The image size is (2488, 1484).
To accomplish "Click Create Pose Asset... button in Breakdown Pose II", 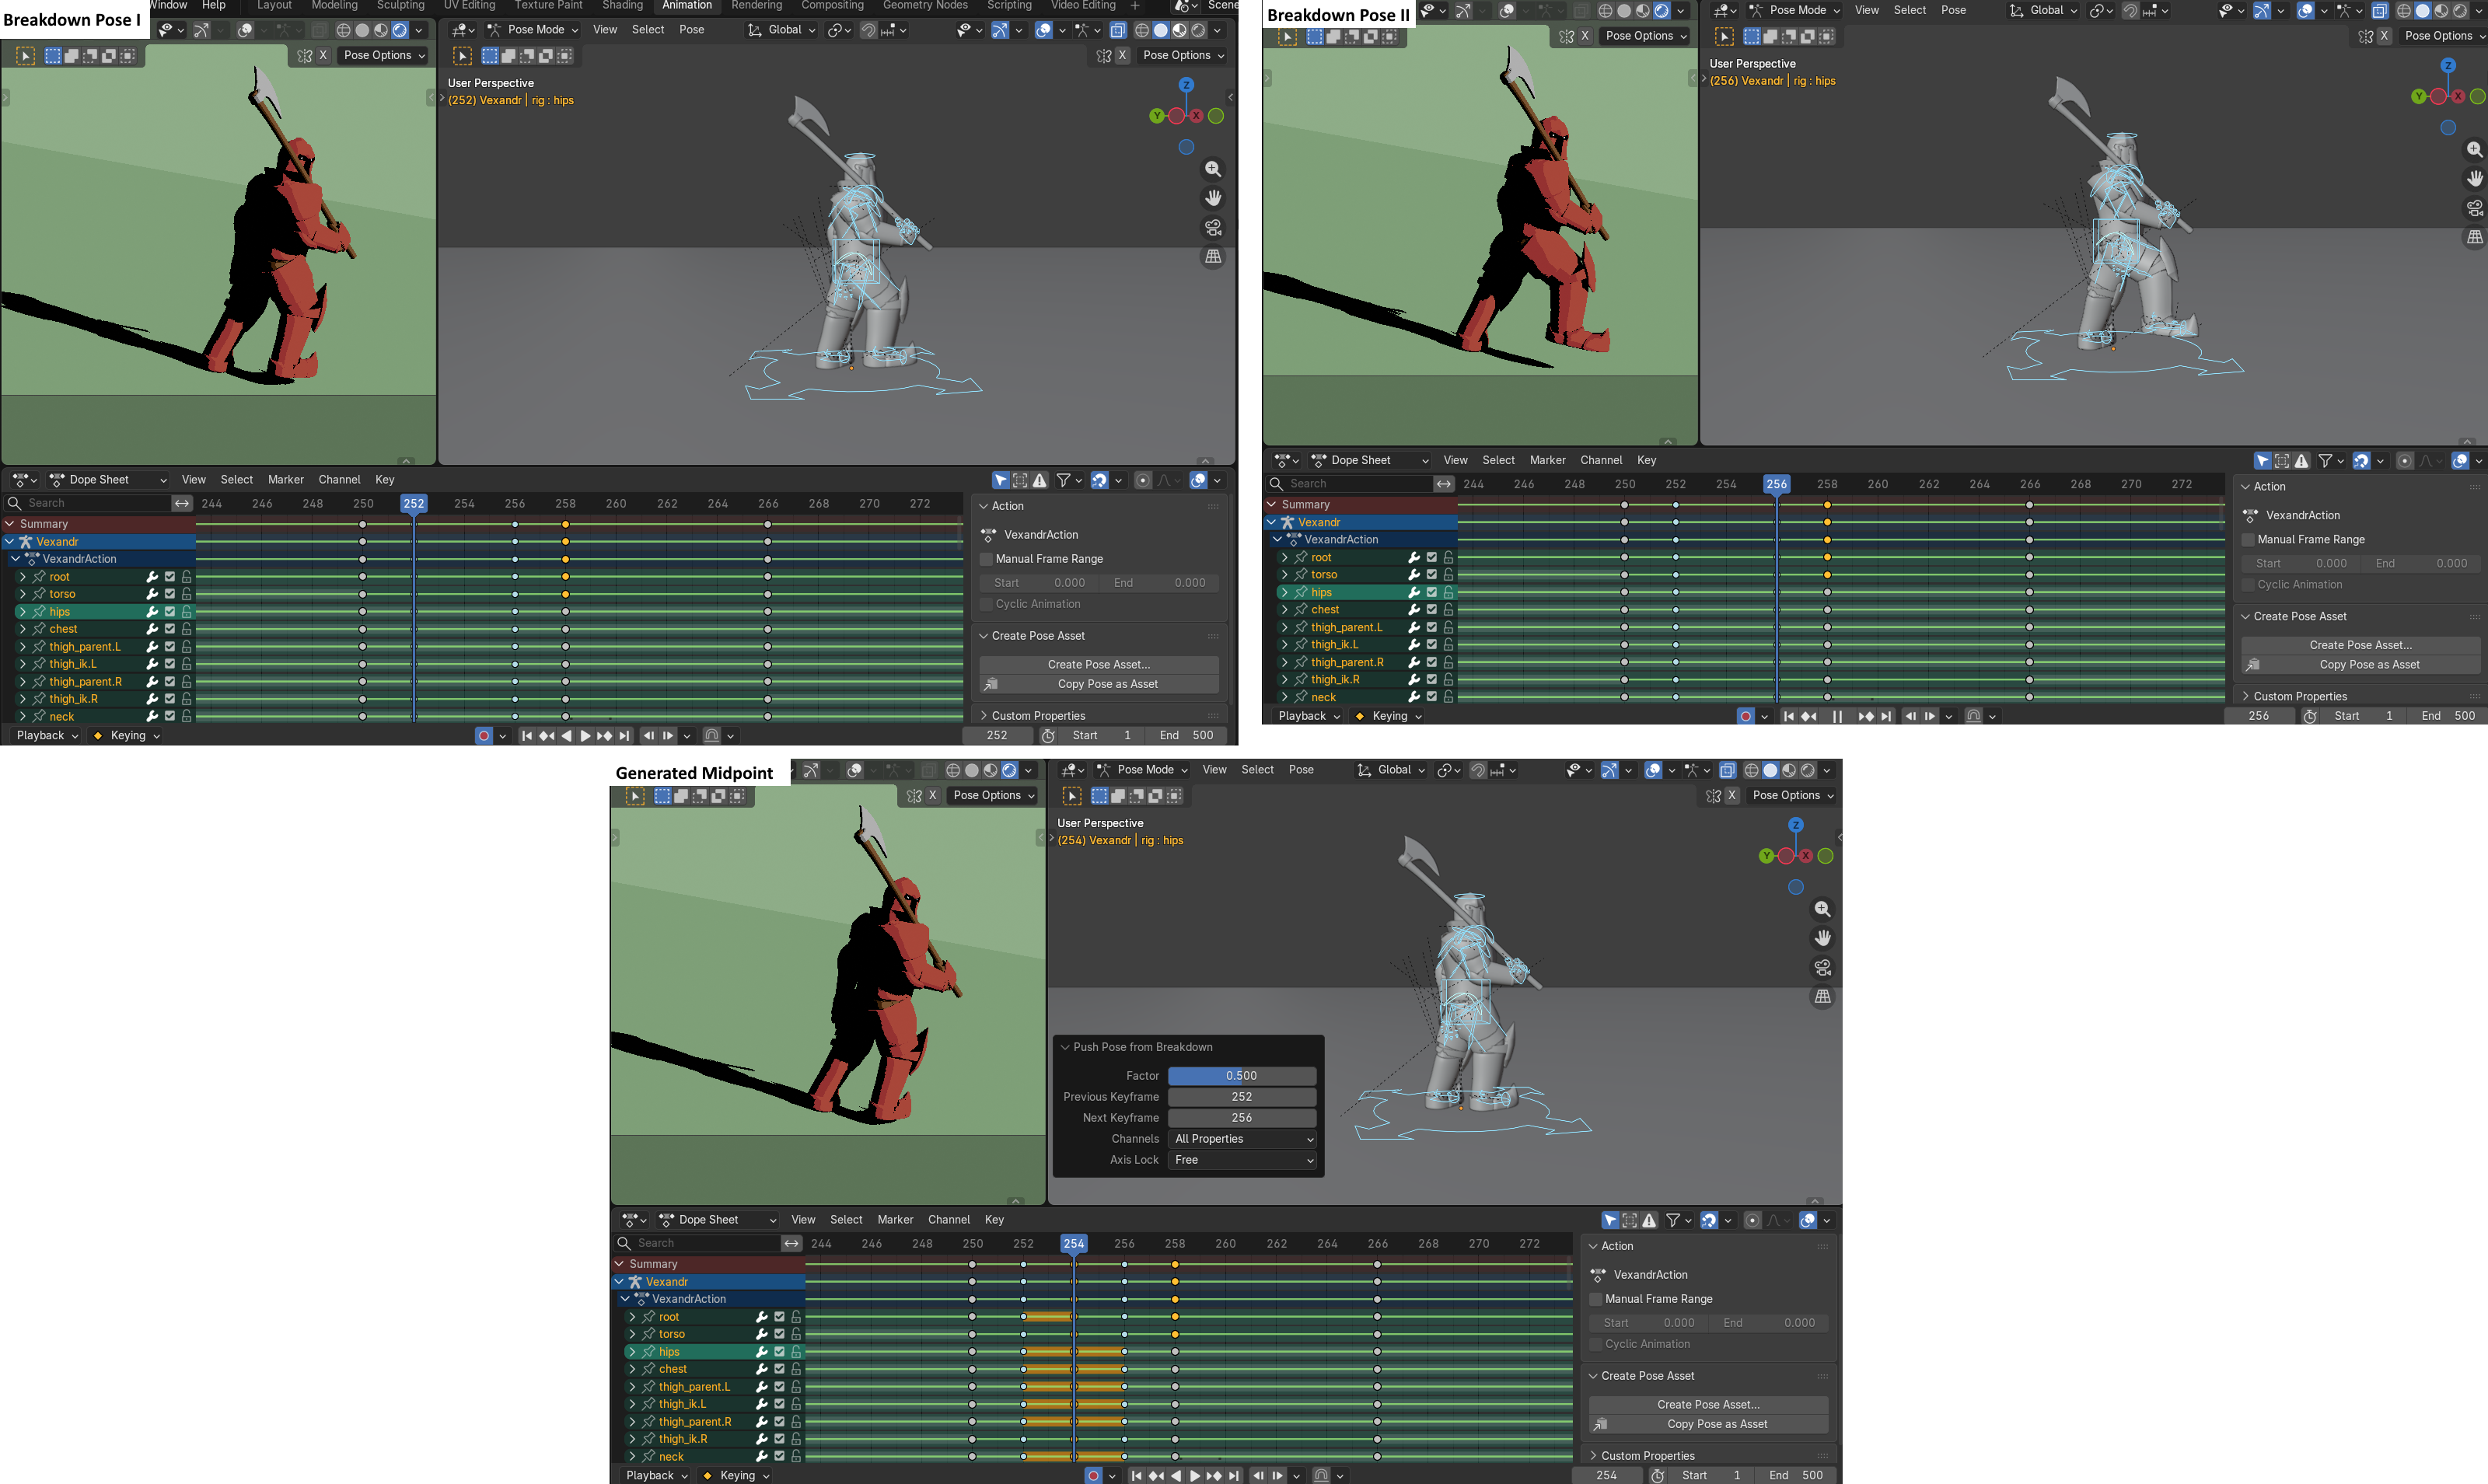I will pyautogui.click(x=2361, y=645).
